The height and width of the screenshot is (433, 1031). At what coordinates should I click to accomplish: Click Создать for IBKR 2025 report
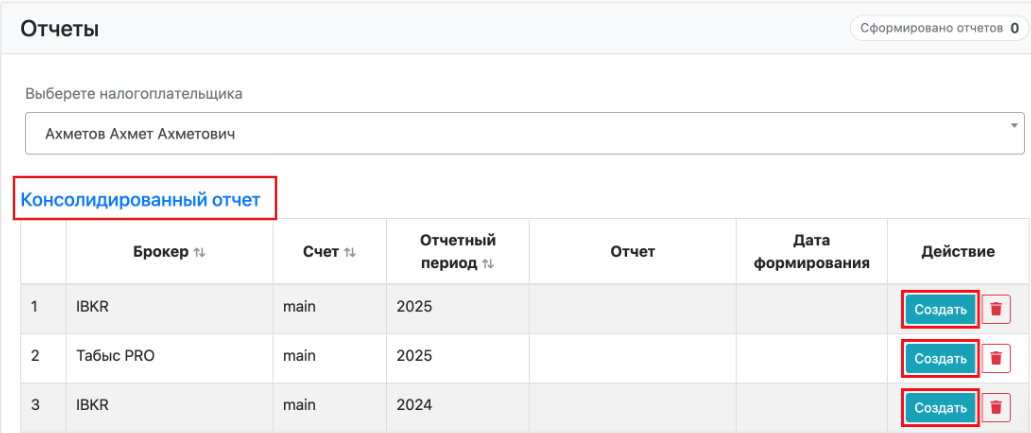tap(940, 309)
